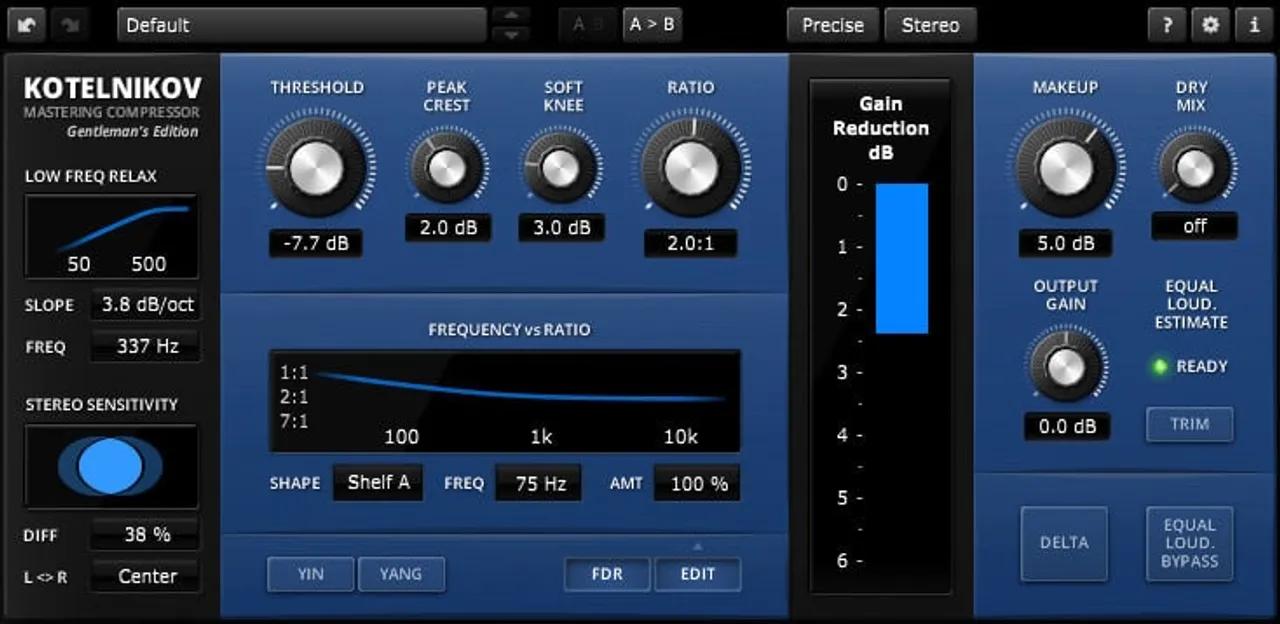1280x624 pixels.
Task: Edit the 5.0 dB makeup value
Action: [x=1066, y=243]
